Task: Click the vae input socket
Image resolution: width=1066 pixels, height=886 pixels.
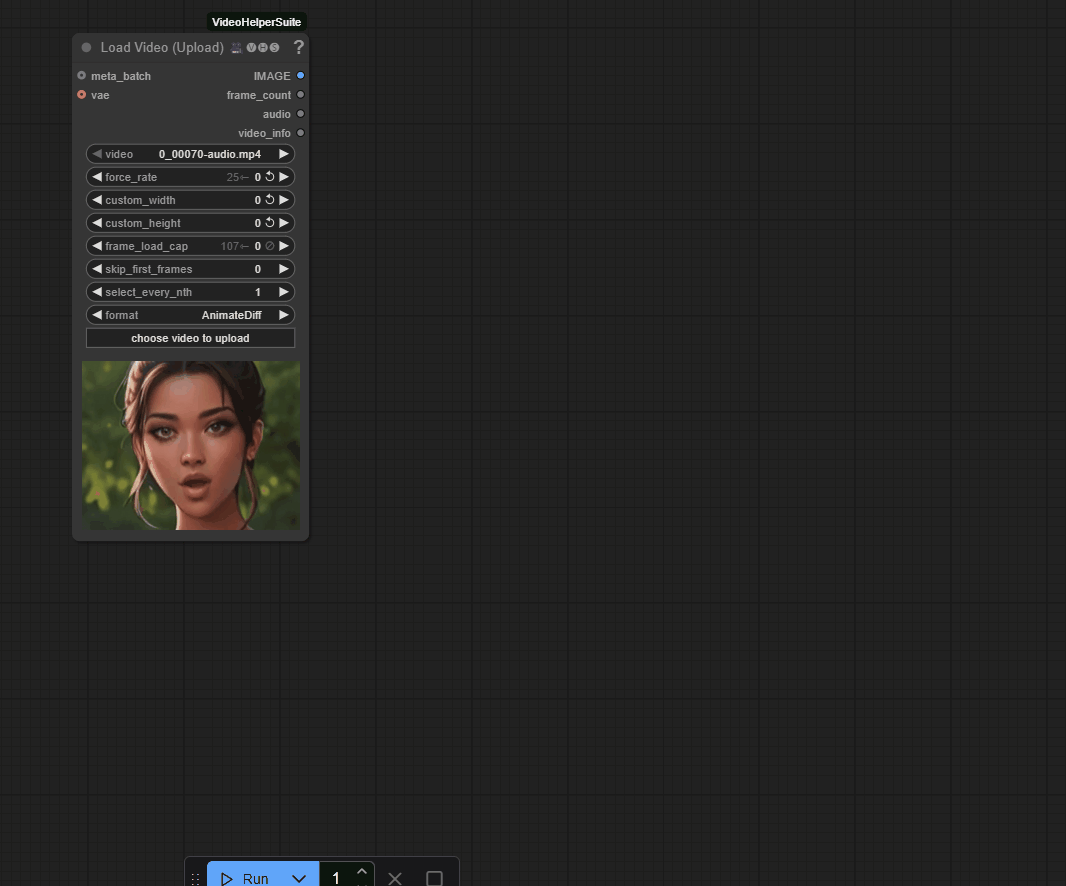Action: pos(82,95)
